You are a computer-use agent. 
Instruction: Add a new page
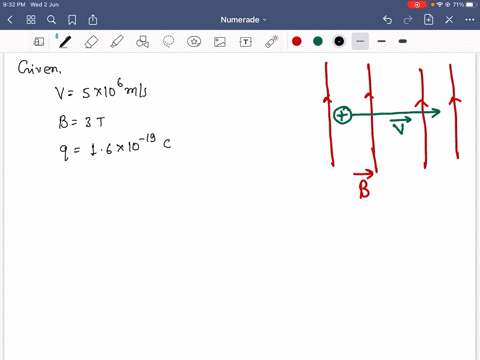pyautogui.click(x=428, y=20)
